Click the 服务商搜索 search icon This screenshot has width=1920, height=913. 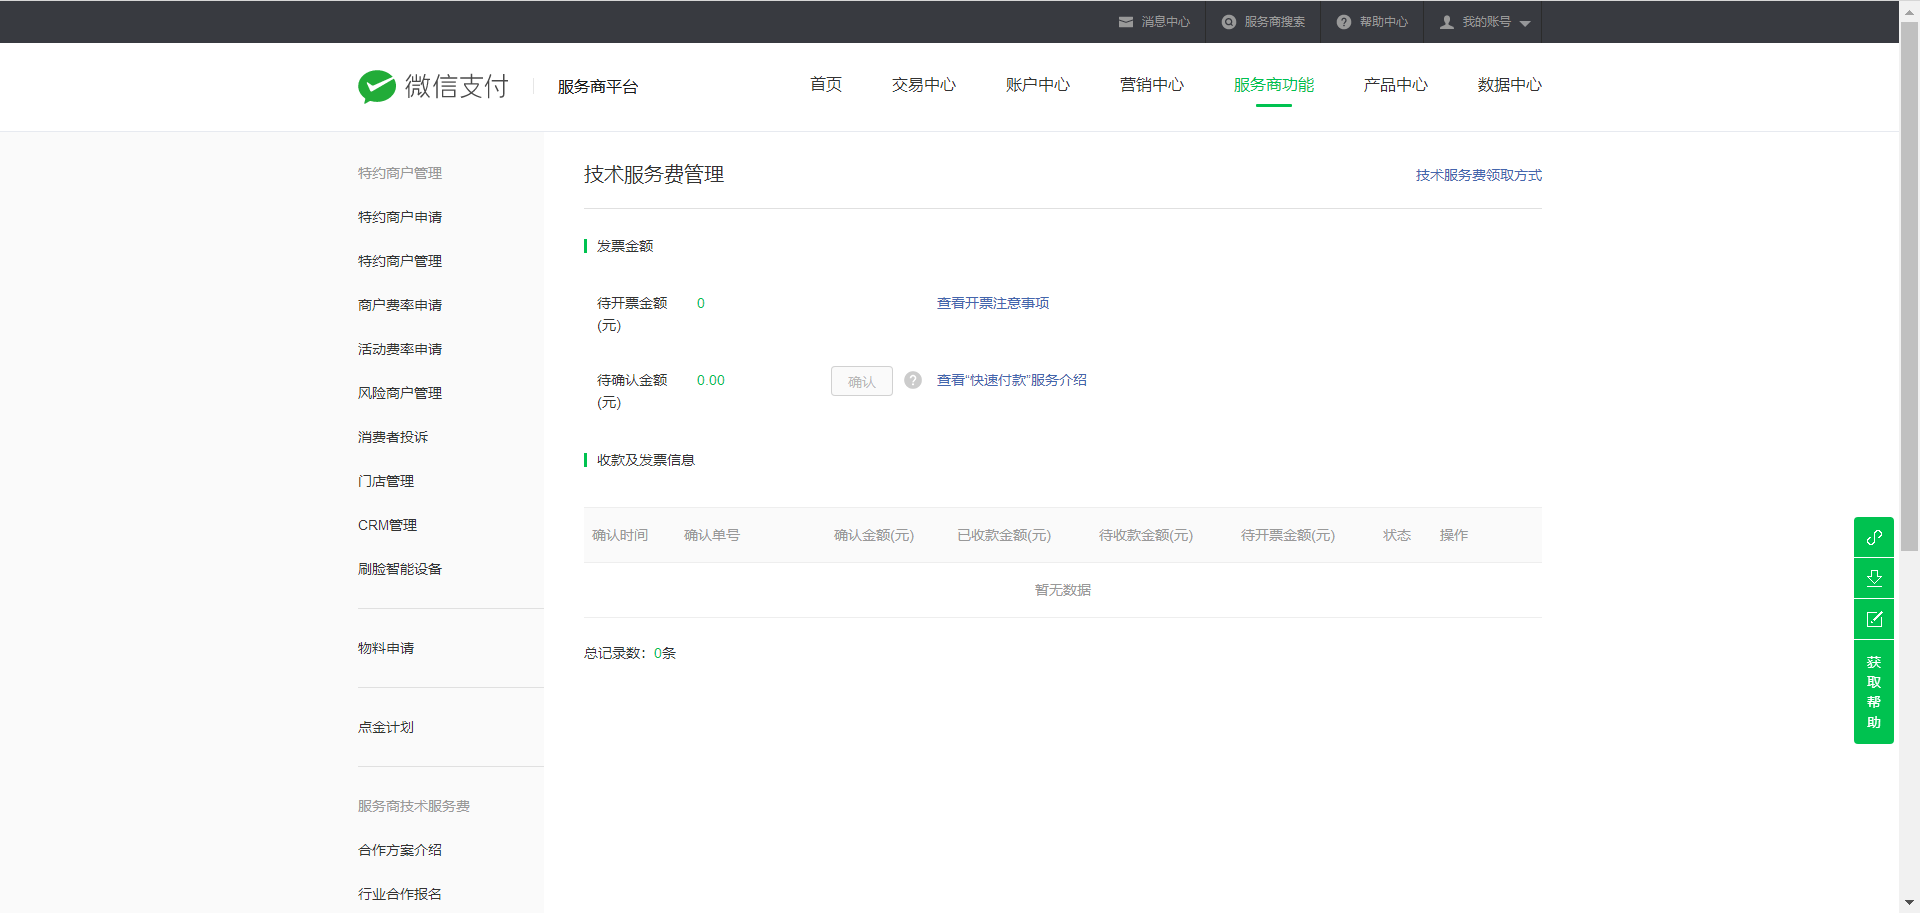pyautogui.click(x=1229, y=22)
